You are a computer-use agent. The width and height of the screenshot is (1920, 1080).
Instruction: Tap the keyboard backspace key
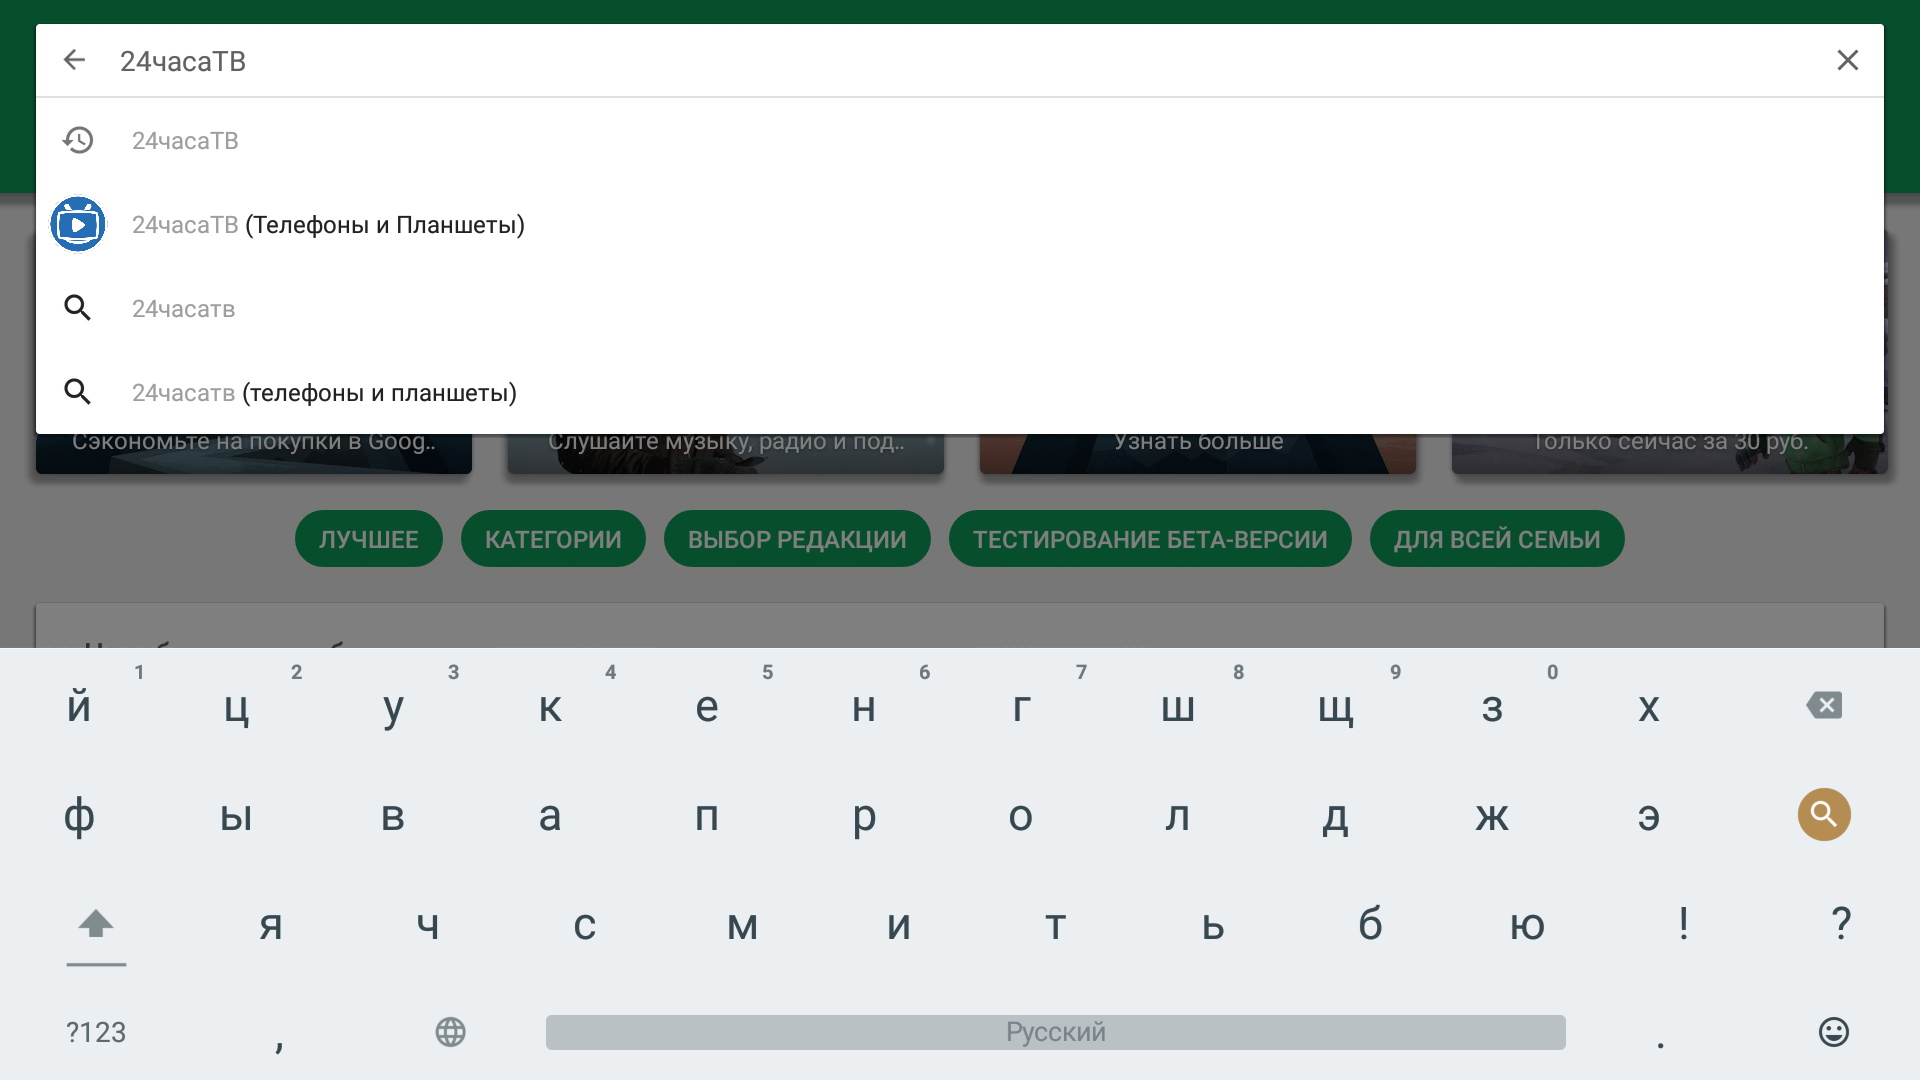(x=1824, y=706)
